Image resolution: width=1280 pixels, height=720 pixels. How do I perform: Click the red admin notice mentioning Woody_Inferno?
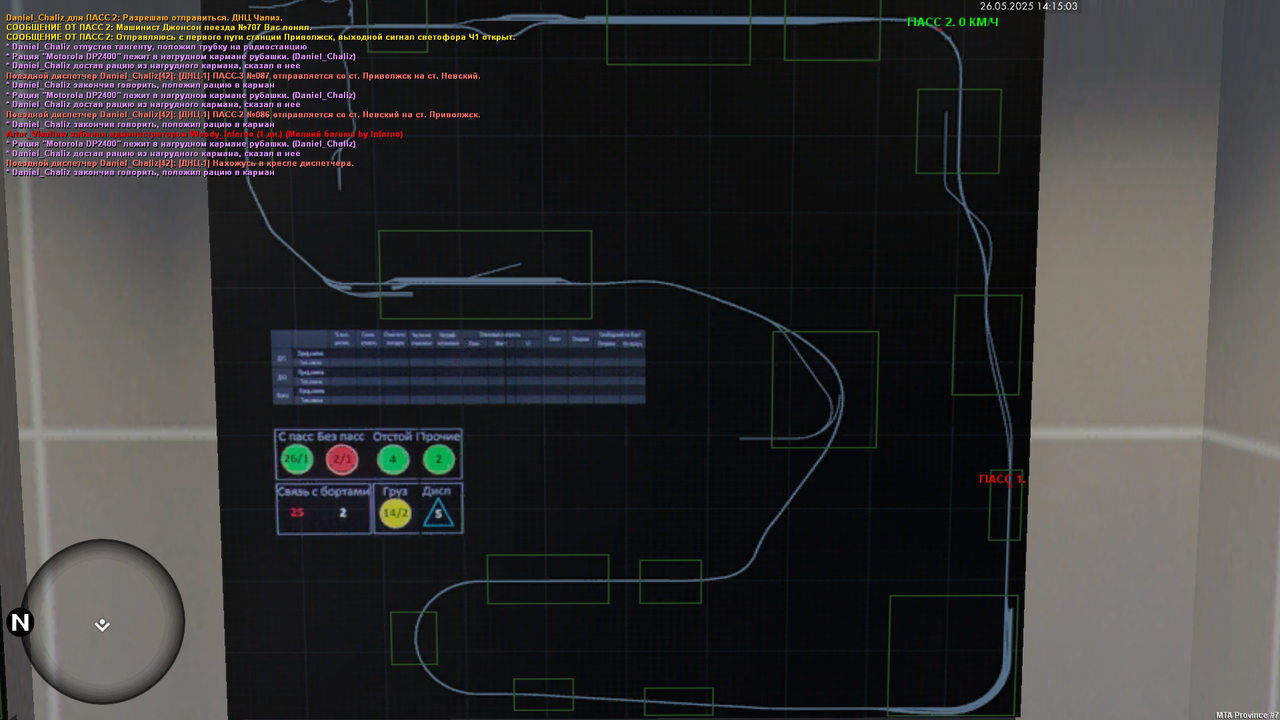click(x=204, y=134)
